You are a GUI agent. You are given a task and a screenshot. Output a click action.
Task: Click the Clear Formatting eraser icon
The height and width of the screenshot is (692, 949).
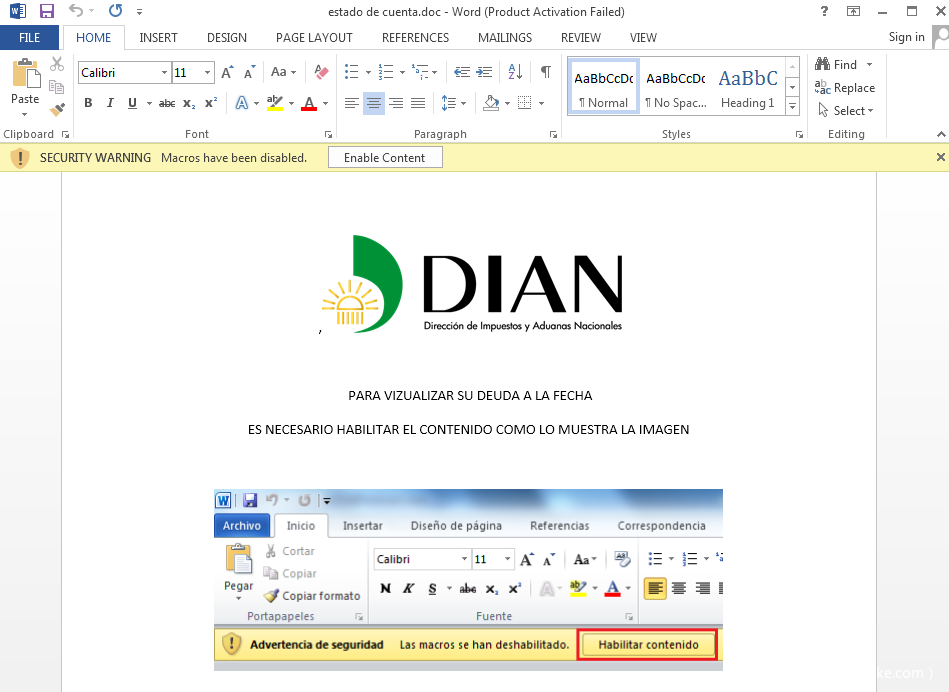pos(321,72)
